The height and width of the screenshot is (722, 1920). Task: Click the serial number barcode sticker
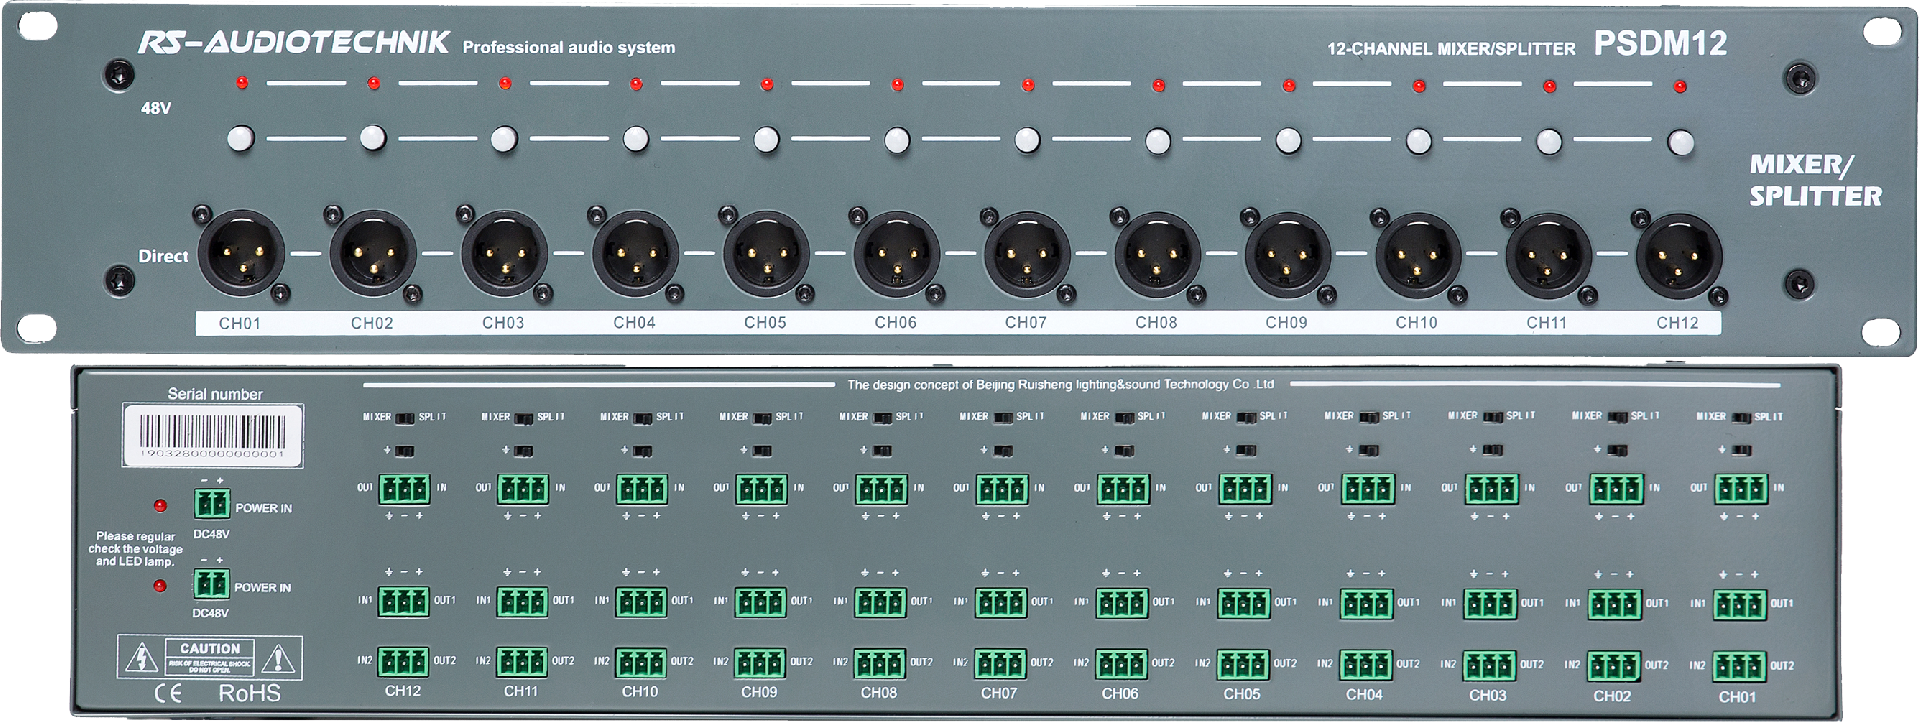(212, 435)
